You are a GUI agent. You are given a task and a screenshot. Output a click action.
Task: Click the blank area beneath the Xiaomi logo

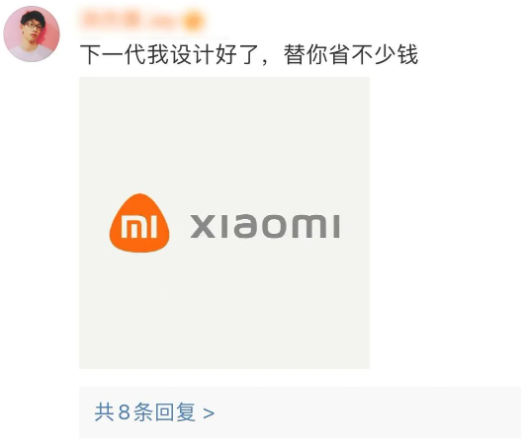point(224,310)
